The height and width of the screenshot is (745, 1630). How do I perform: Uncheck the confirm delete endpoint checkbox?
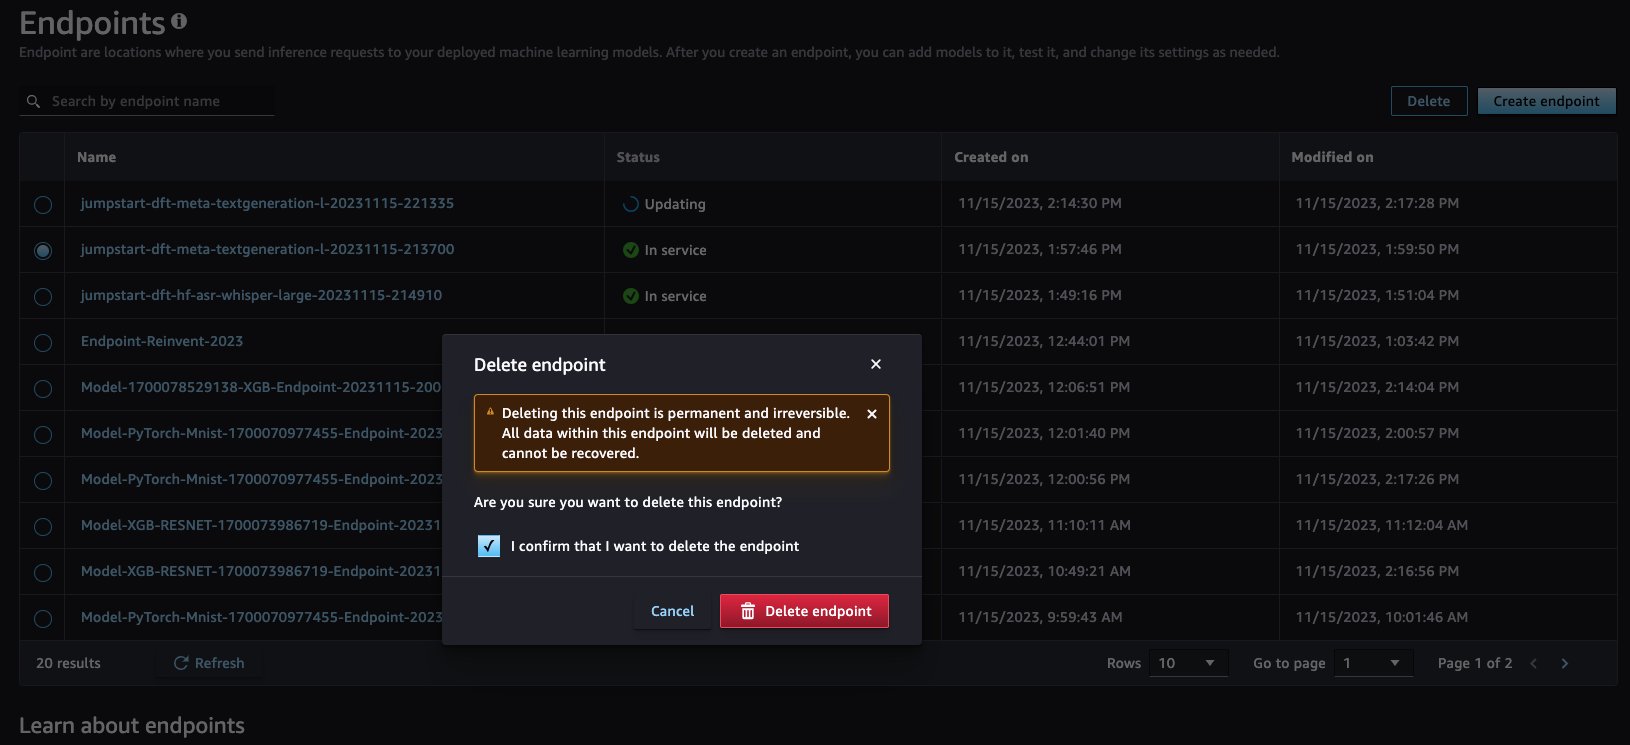(x=489, y=546)
